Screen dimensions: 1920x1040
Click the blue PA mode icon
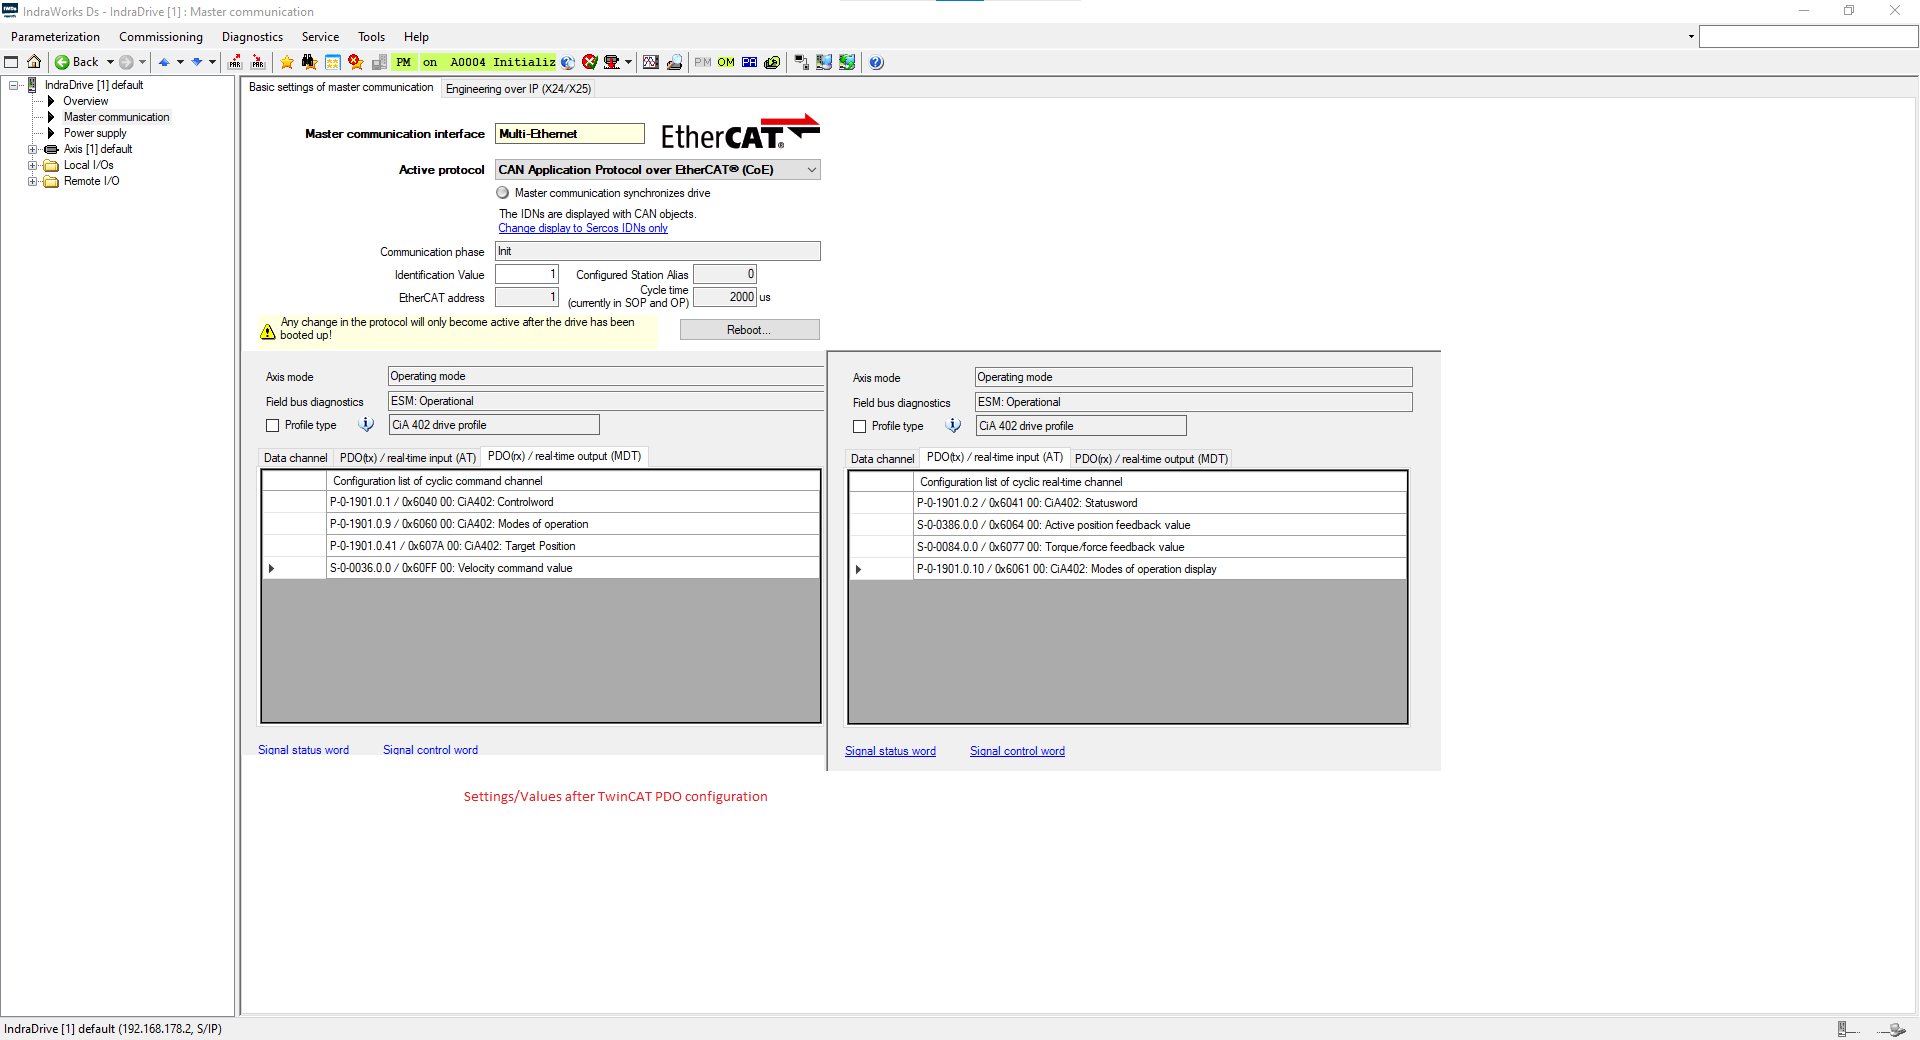749,62
